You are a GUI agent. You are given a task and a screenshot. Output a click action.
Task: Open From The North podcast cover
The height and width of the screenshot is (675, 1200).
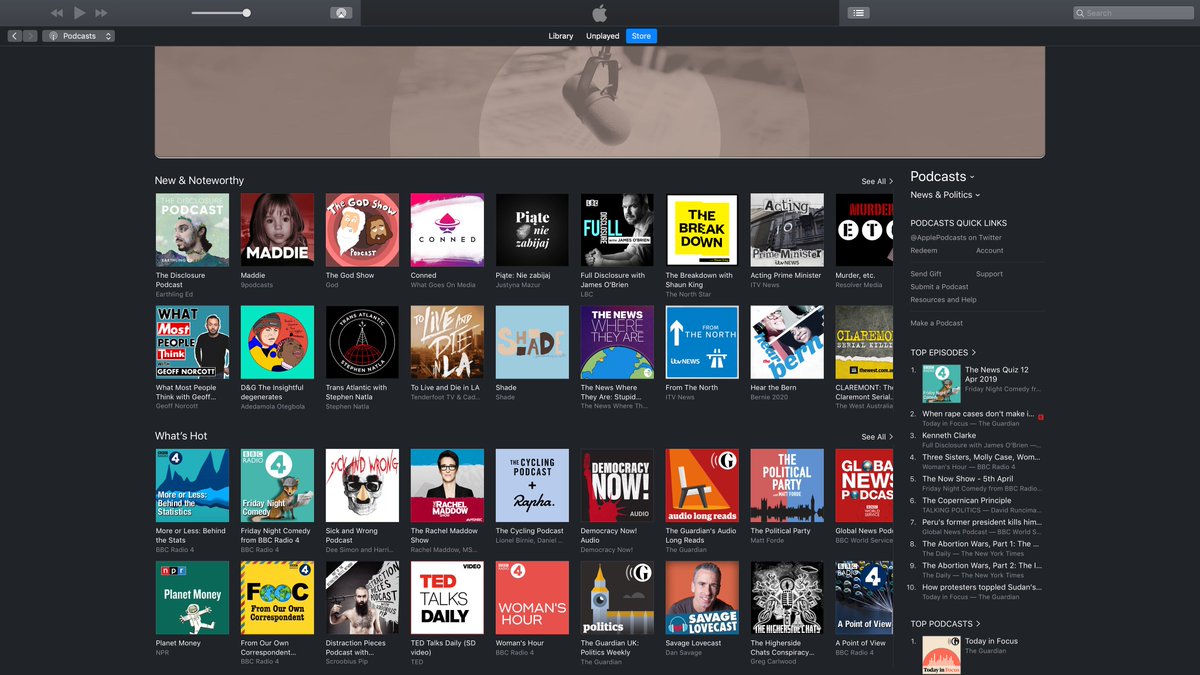click(702, 342)
